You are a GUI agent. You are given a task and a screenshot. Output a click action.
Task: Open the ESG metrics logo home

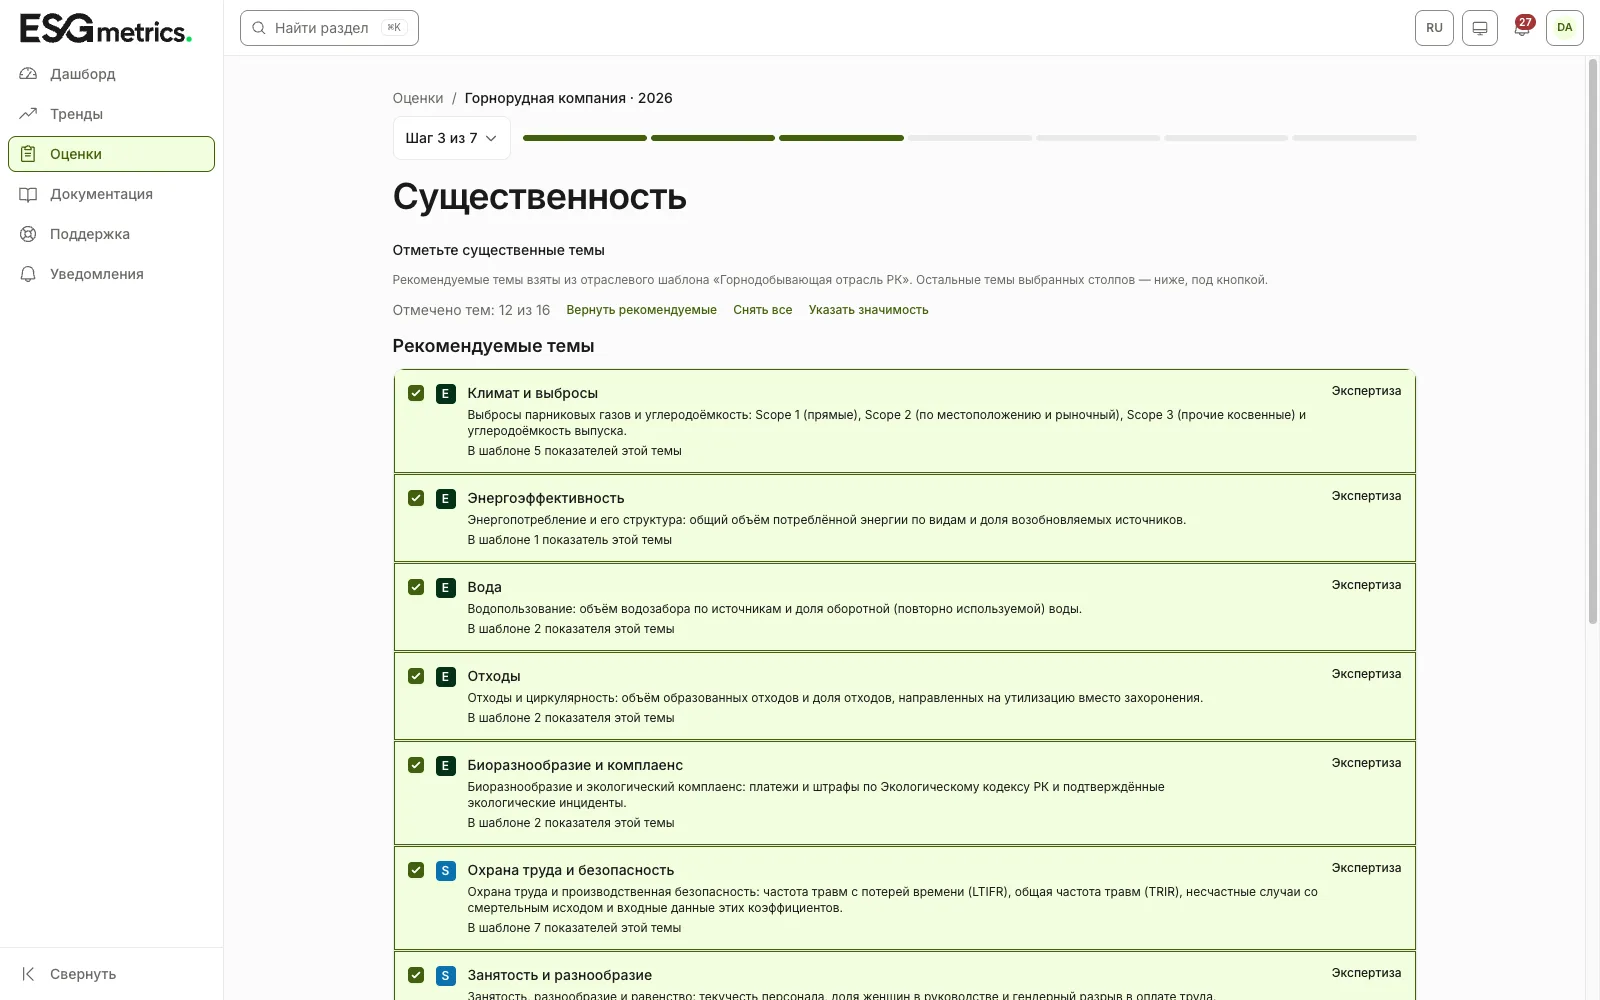click(x=106, y=28)
